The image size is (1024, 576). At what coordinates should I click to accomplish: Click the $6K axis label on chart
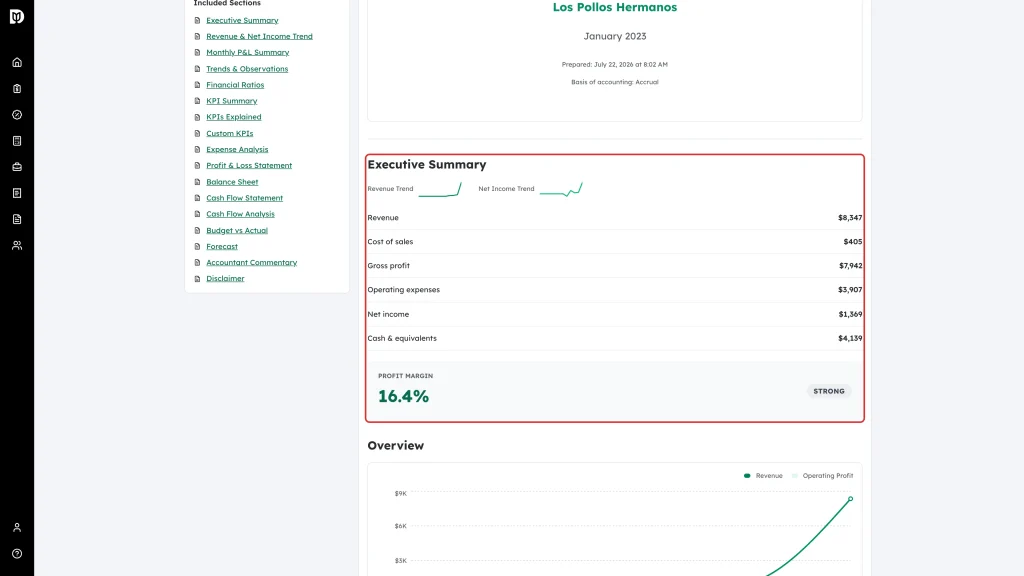coord(400,526)
